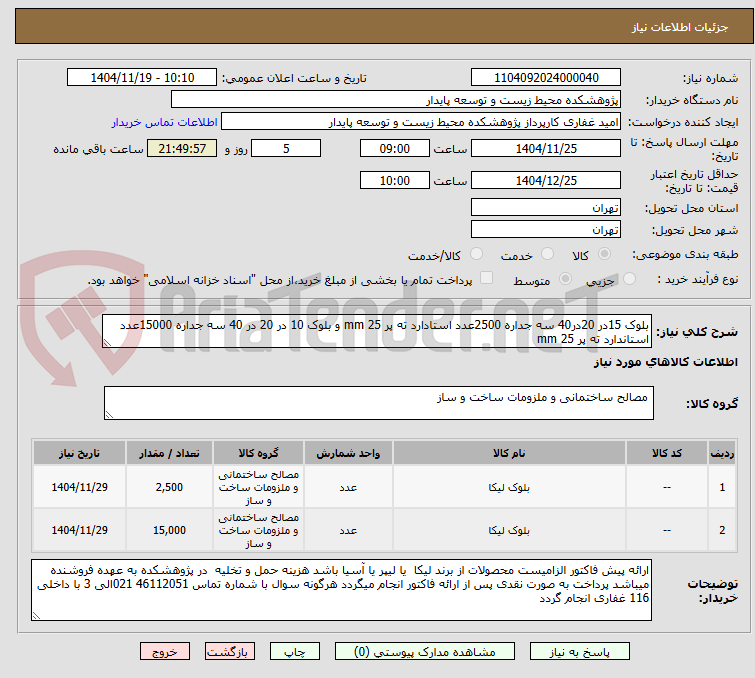Click the goods group text area
The width and height of the screenshot is (755, 678).
click(x=378, y=403)
